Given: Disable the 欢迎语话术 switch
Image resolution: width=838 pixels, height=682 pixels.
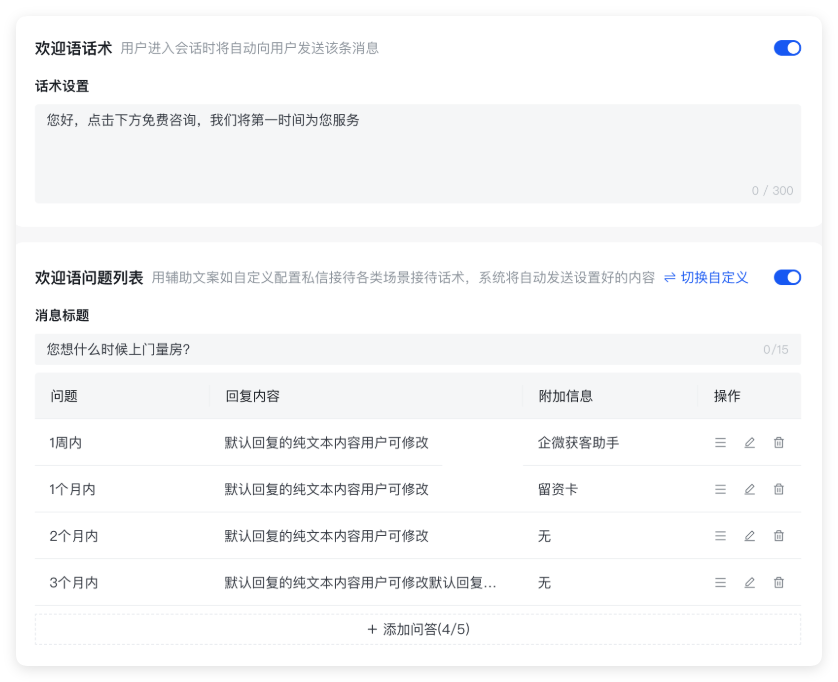Looking at the screenshot, I should [x=787, y=47].
